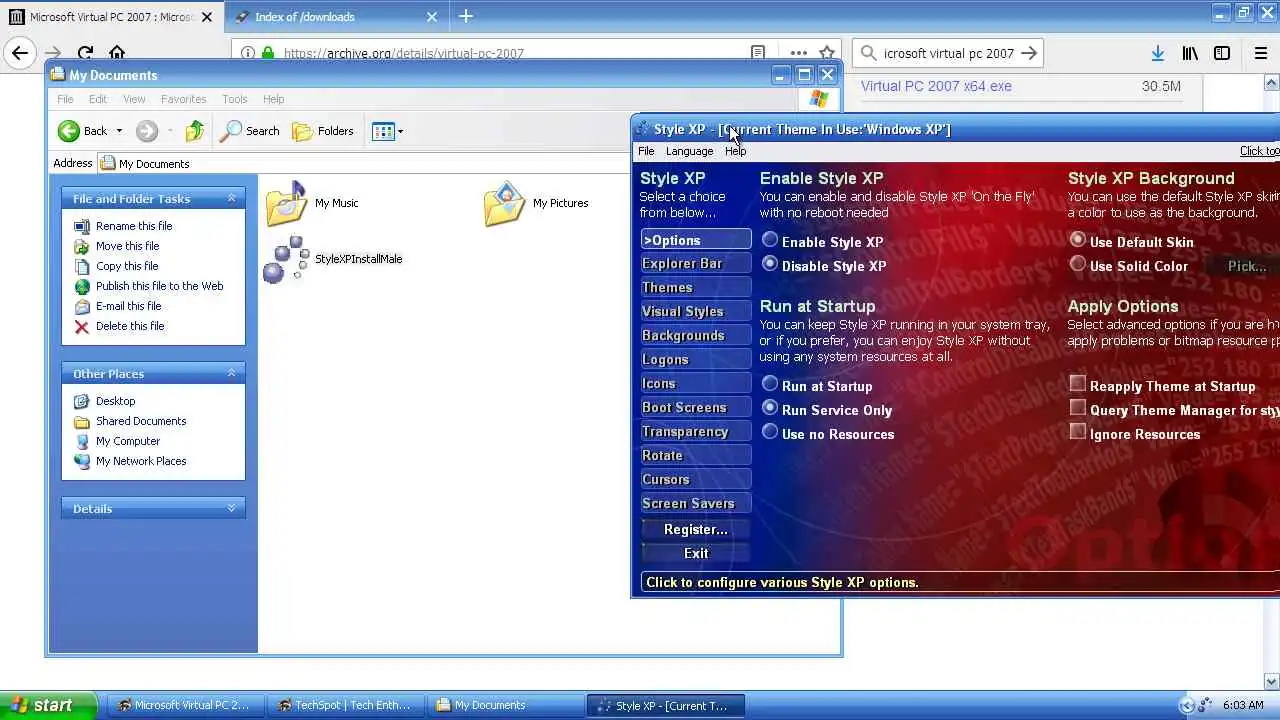This screenshot has width=1280, height=720.
Task: Select Use Default Skin radio button
Action: (1078, 240)
